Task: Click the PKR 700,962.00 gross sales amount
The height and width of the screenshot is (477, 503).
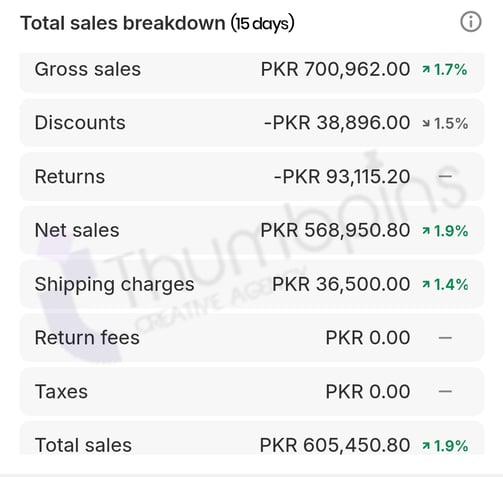Action: pyautogui.click(x=335, y=69)
